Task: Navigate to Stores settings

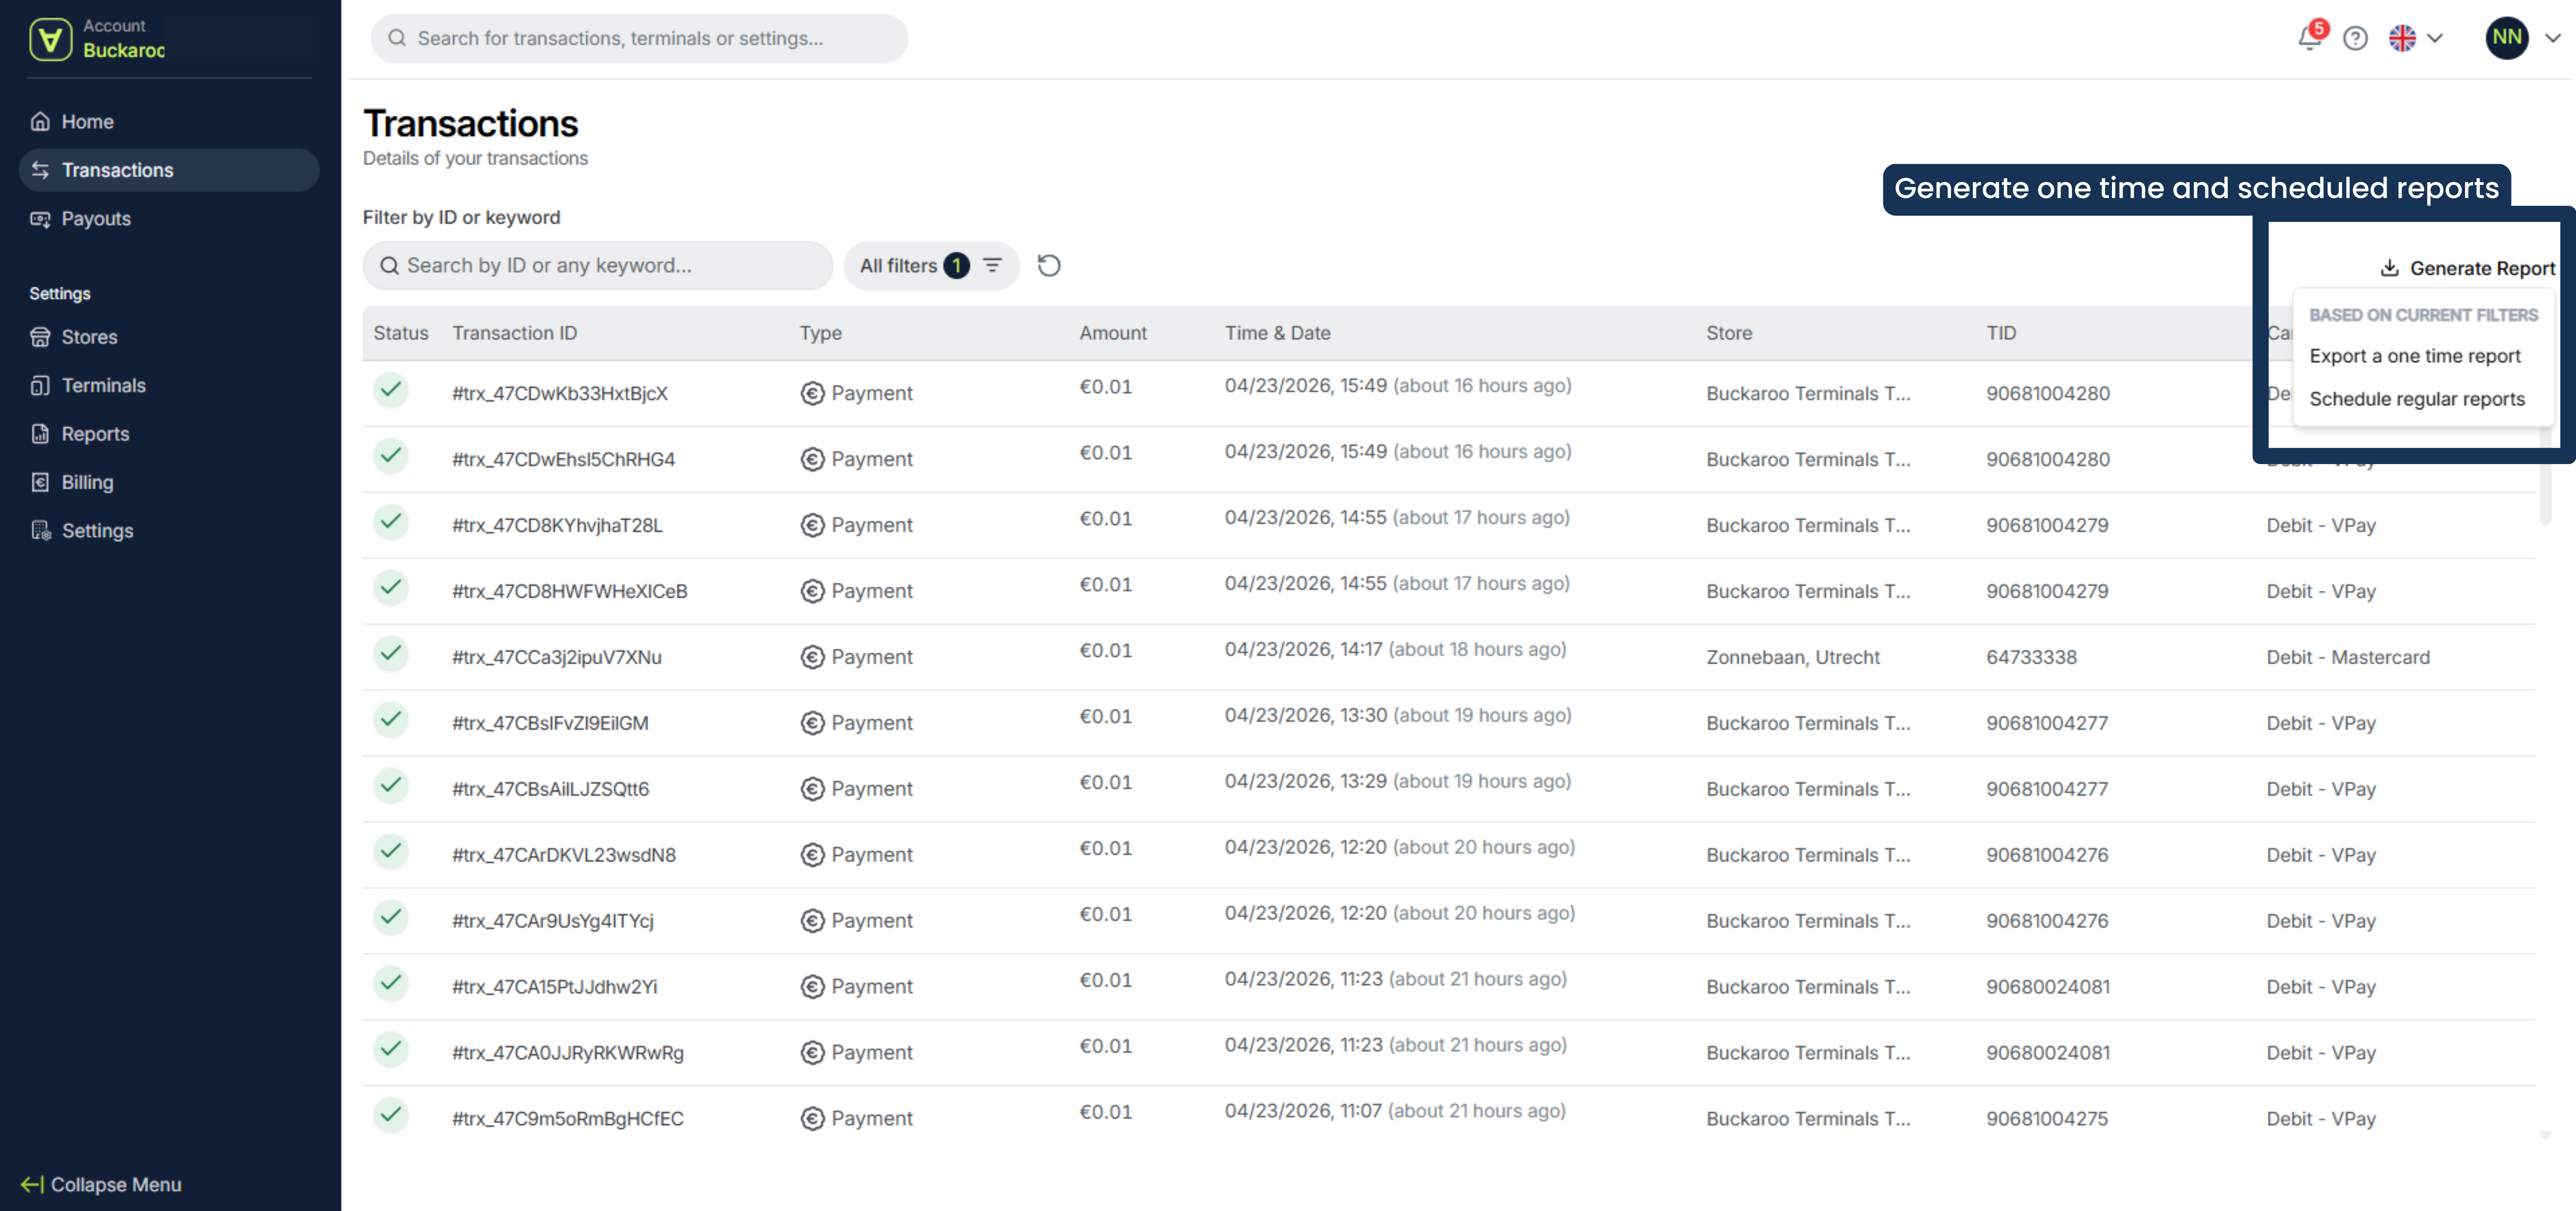Action: 169,337
